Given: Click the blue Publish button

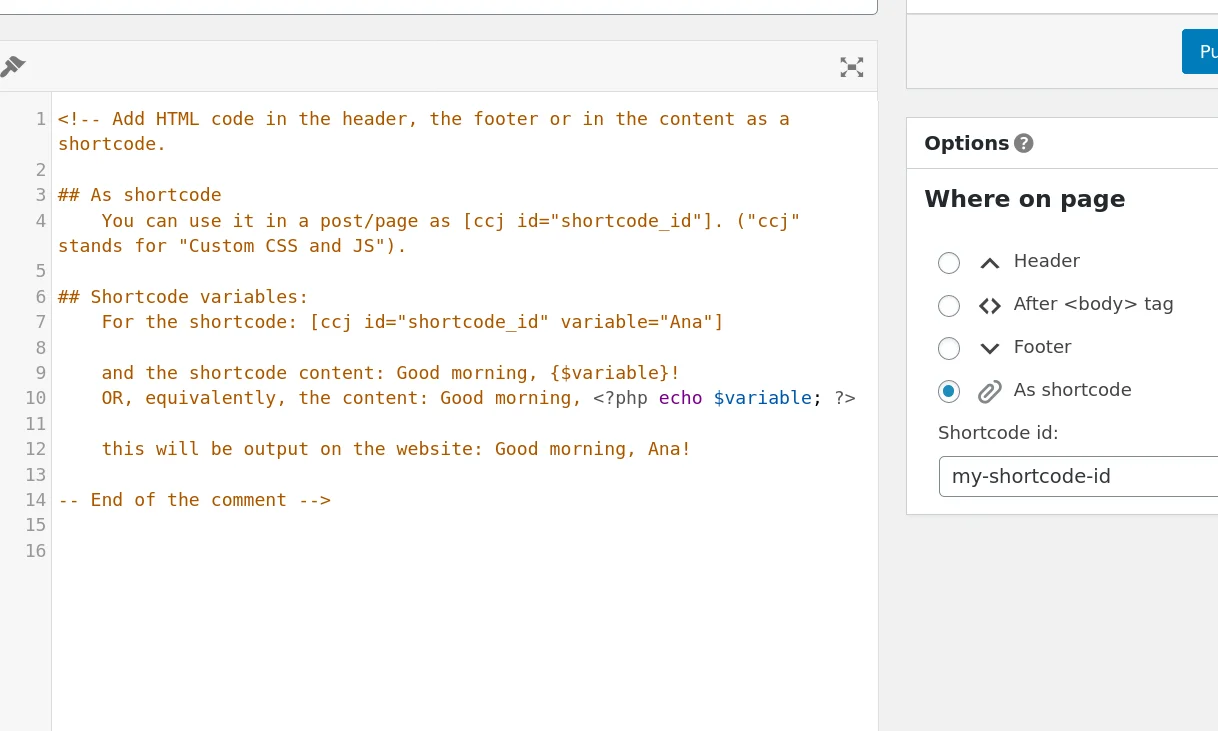Looking at the screenshot, I should (1205, 51).
